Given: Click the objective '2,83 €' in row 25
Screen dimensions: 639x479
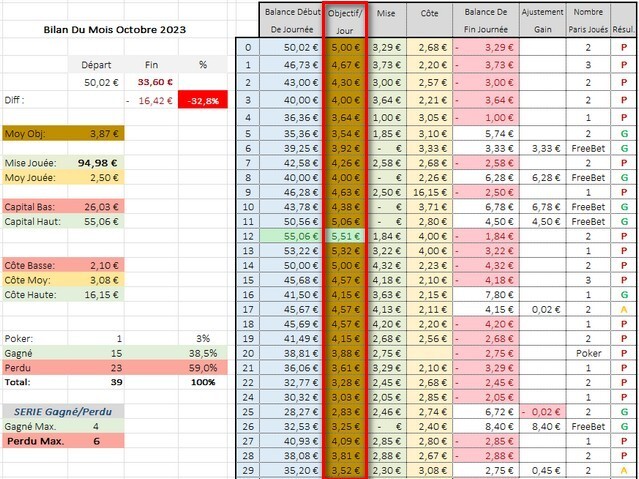Looking at the screenshot, I should pyautogui.click(x=345, y=412).
